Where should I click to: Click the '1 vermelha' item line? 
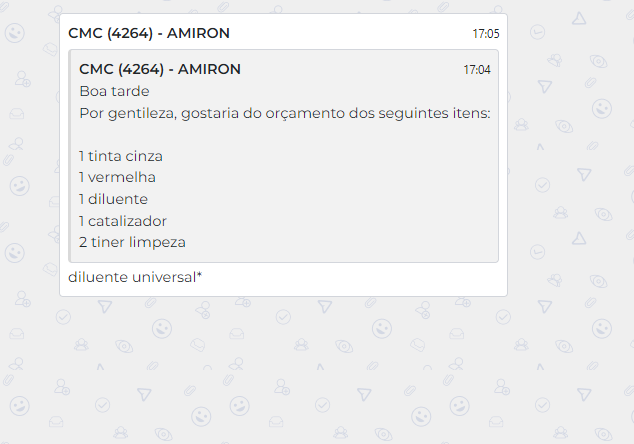[x=117, y=177]
